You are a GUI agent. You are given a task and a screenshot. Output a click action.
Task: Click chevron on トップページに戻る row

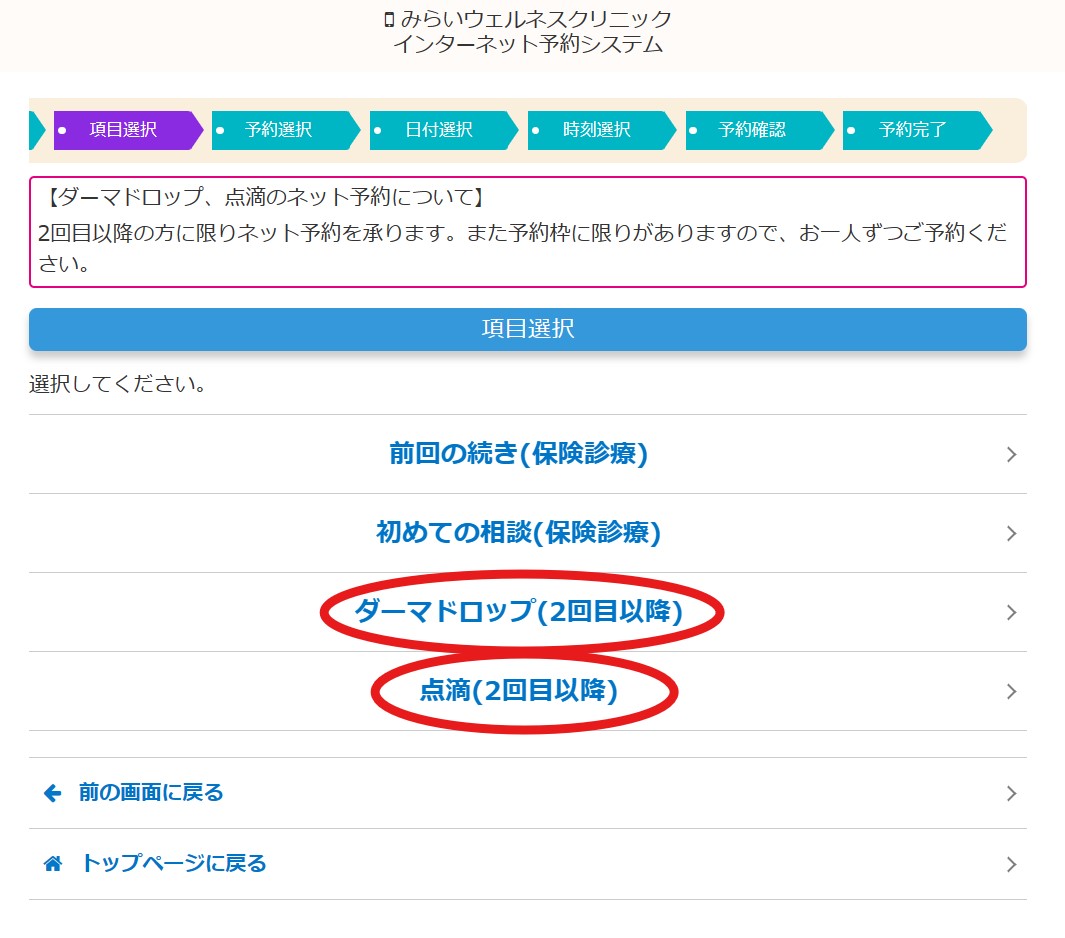[1011, 865]
